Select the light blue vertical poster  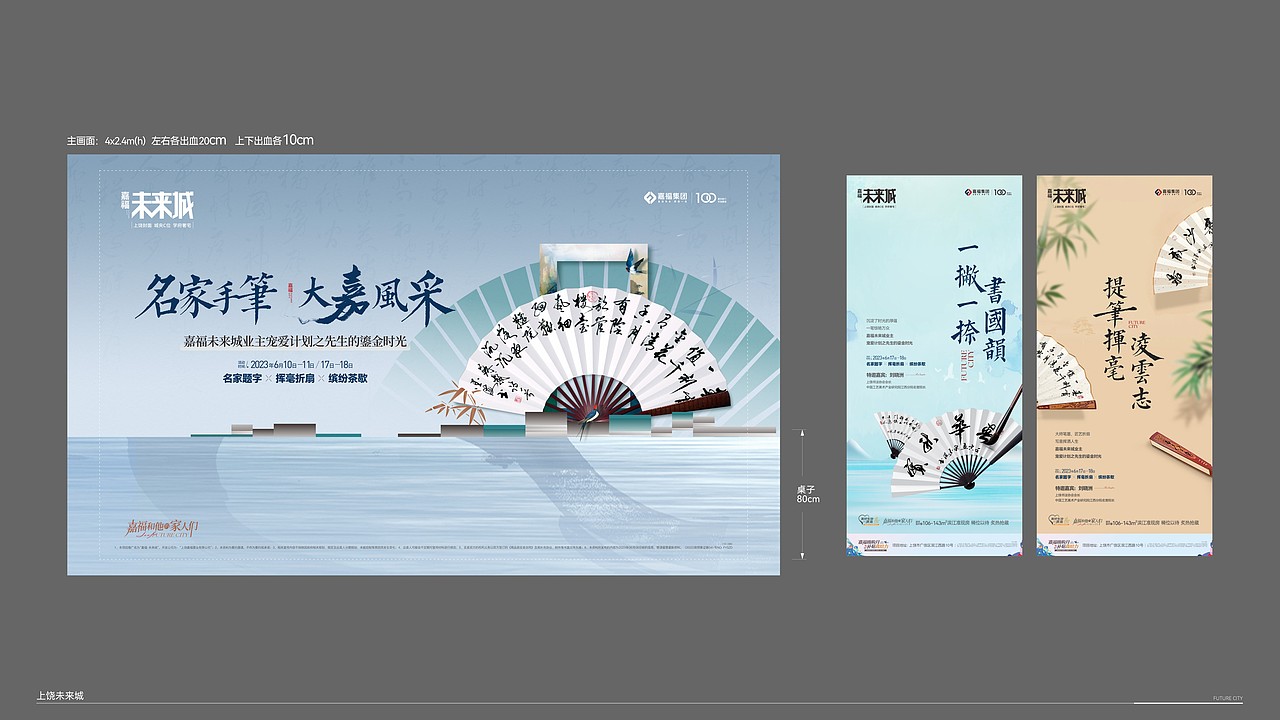tap(934, 365)
